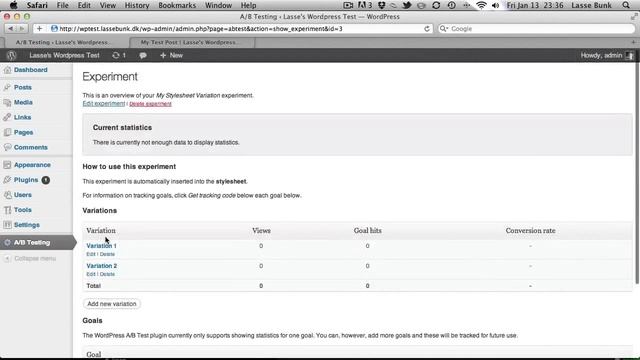Click the Pages sidebar icon

point(7,132)
